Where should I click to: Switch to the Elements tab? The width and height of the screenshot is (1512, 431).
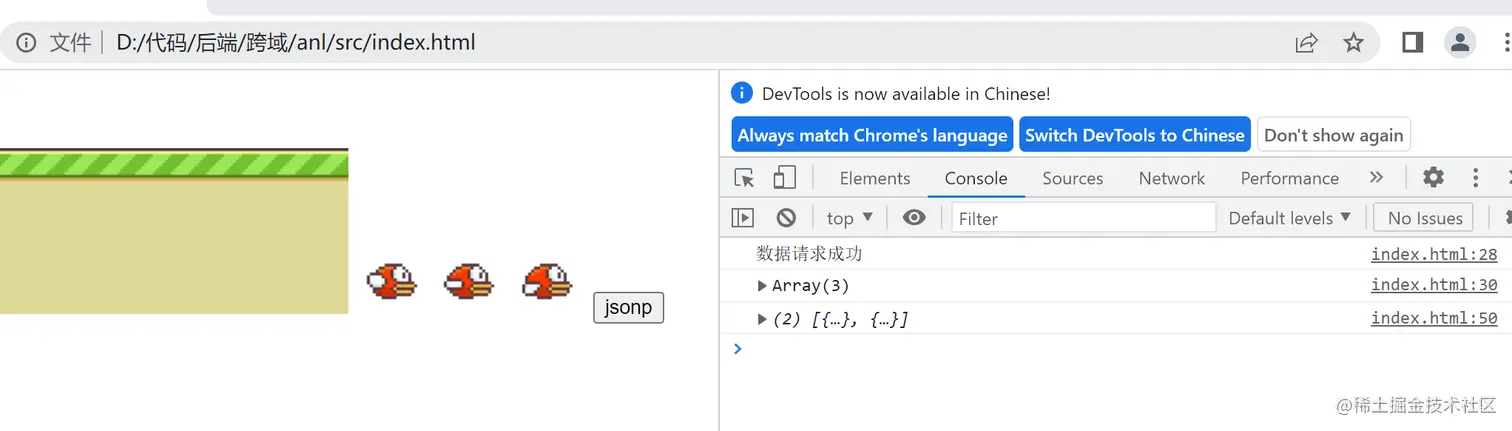tap(874, 178)
